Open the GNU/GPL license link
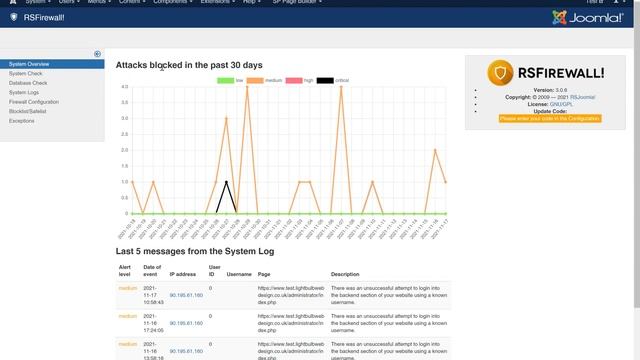 click(561, 104)
